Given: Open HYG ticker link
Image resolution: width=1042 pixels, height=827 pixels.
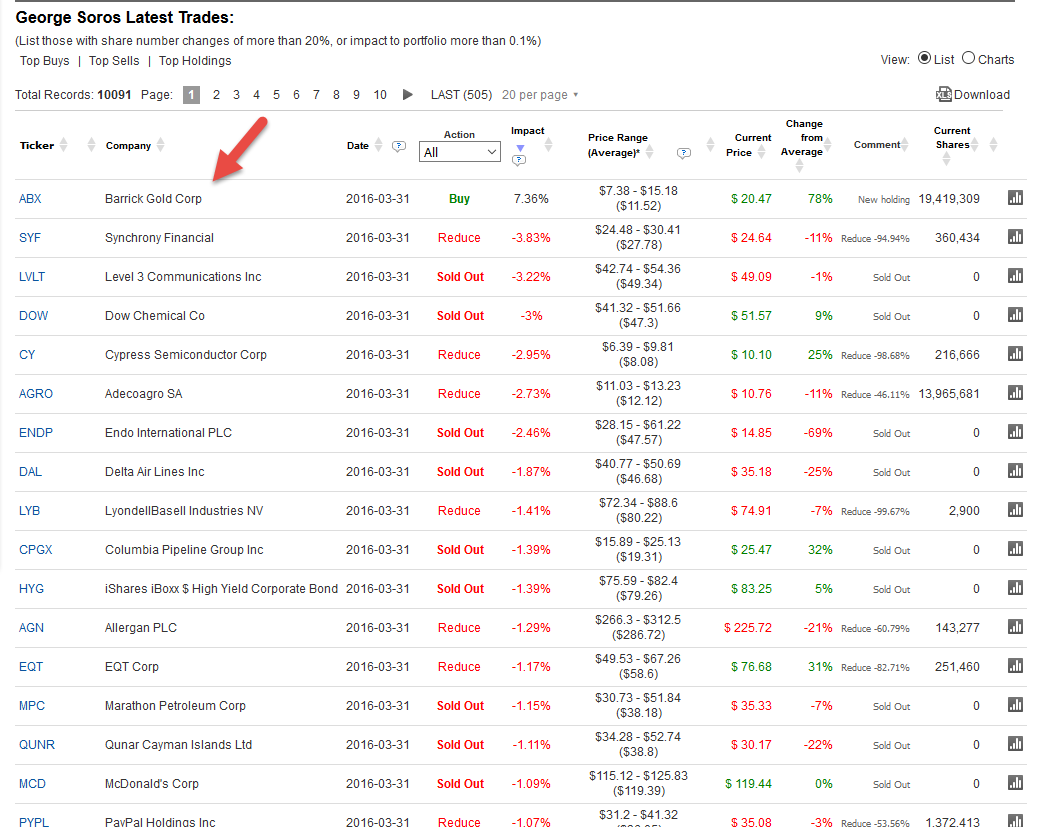Looking at the screenshot, I should coord(31,588).
